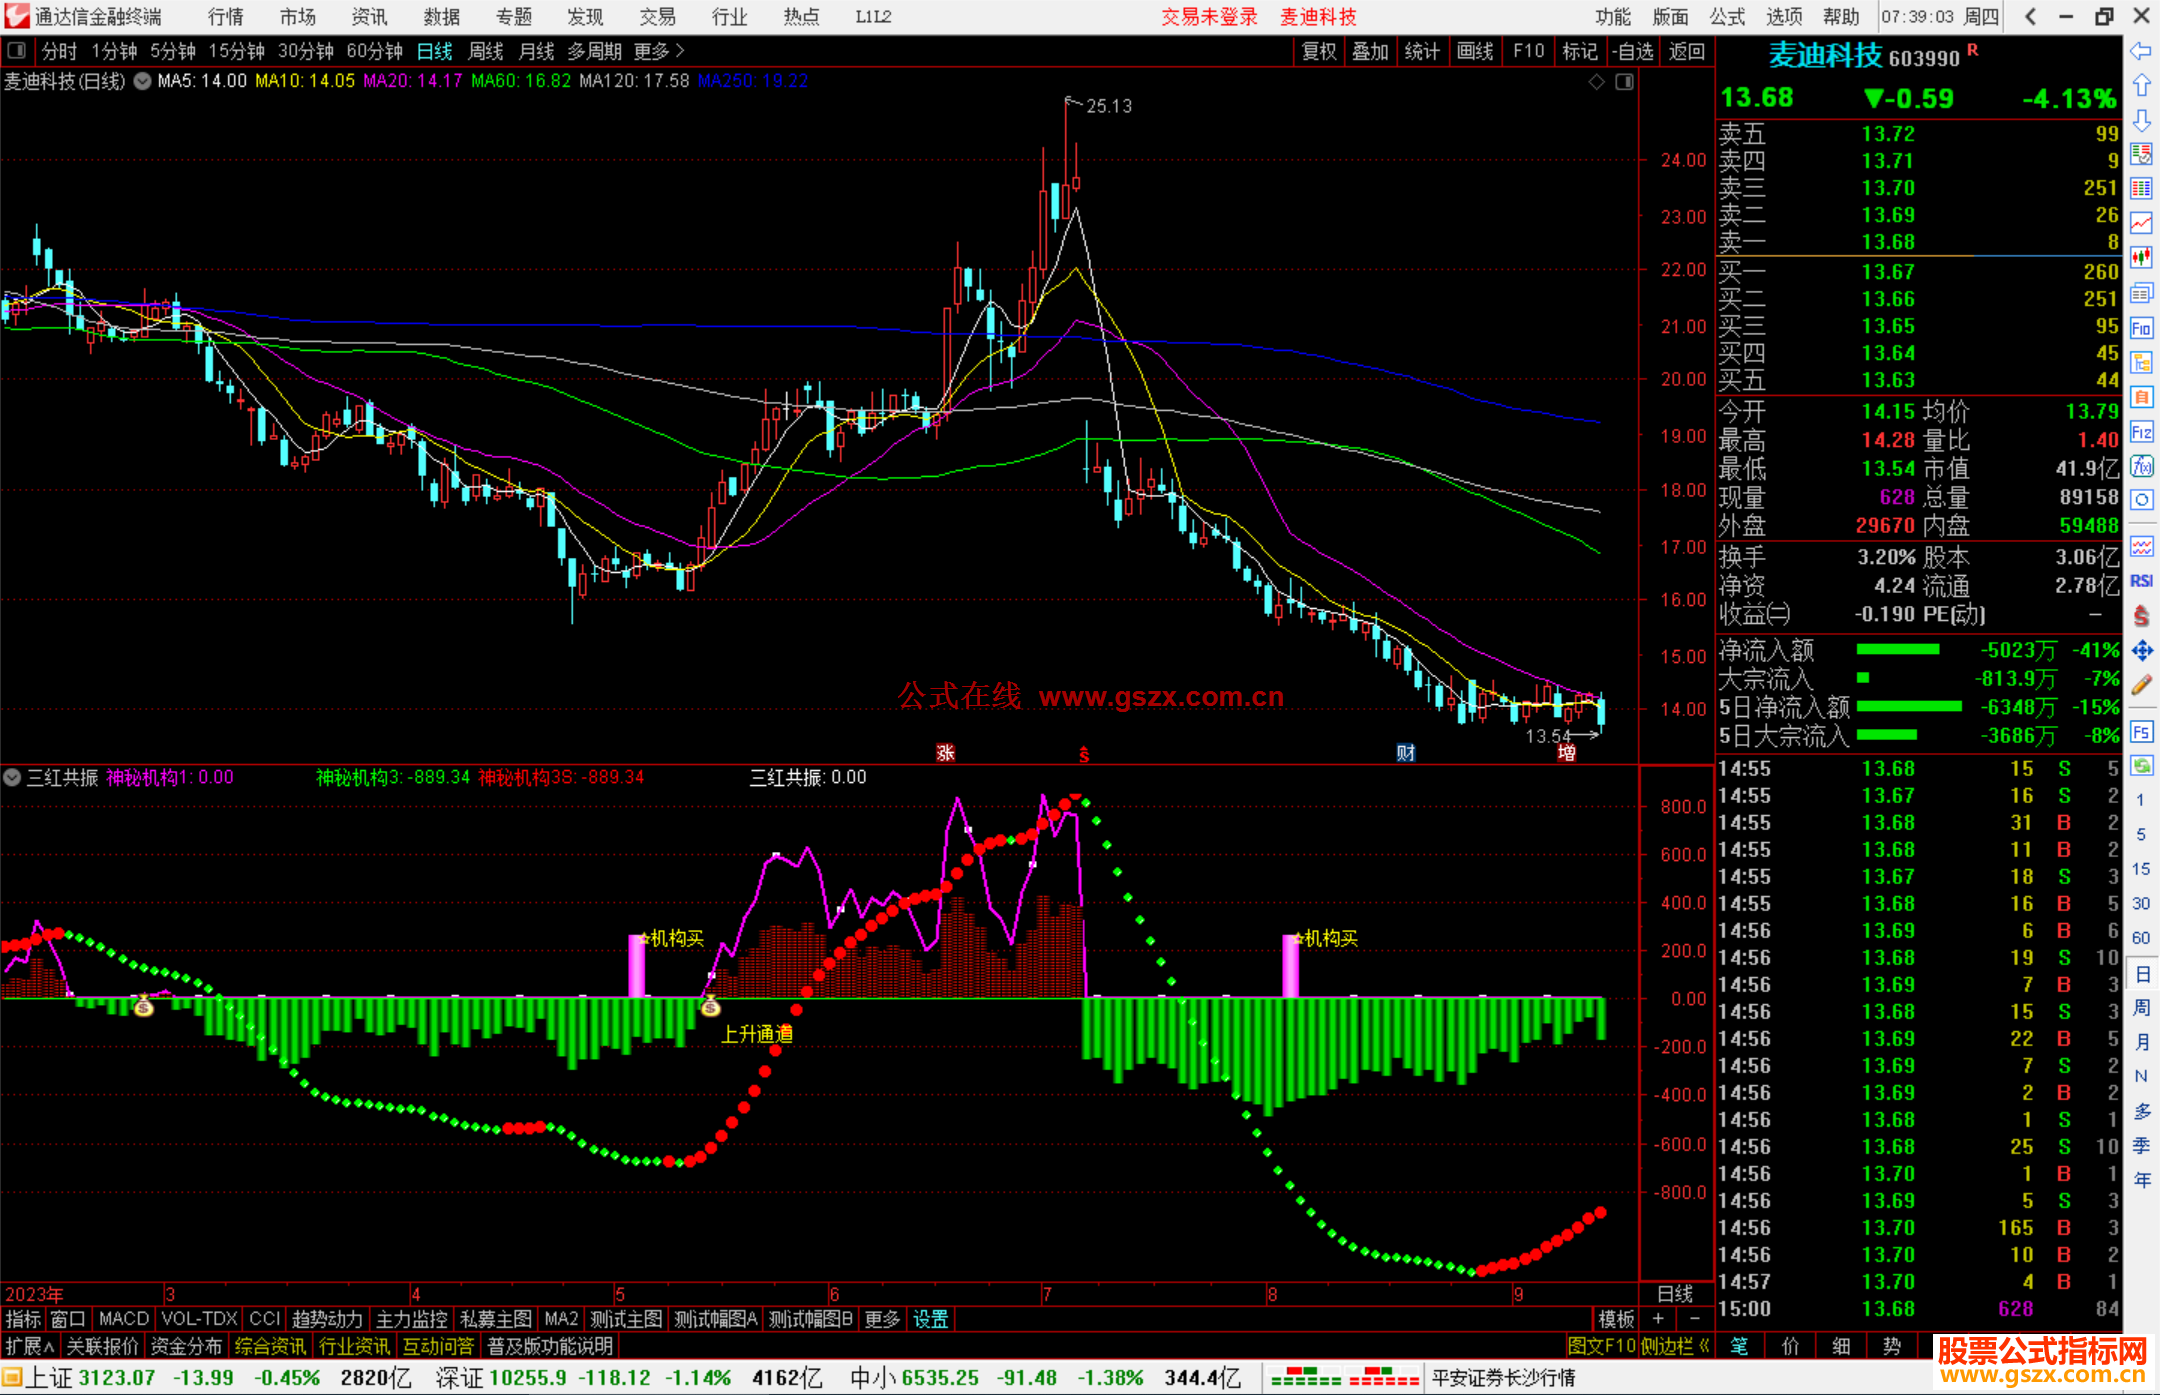The image size is (2160, 1395).
Task: Click the 交易未登录 login link
Action: [x=1208, y=17]
